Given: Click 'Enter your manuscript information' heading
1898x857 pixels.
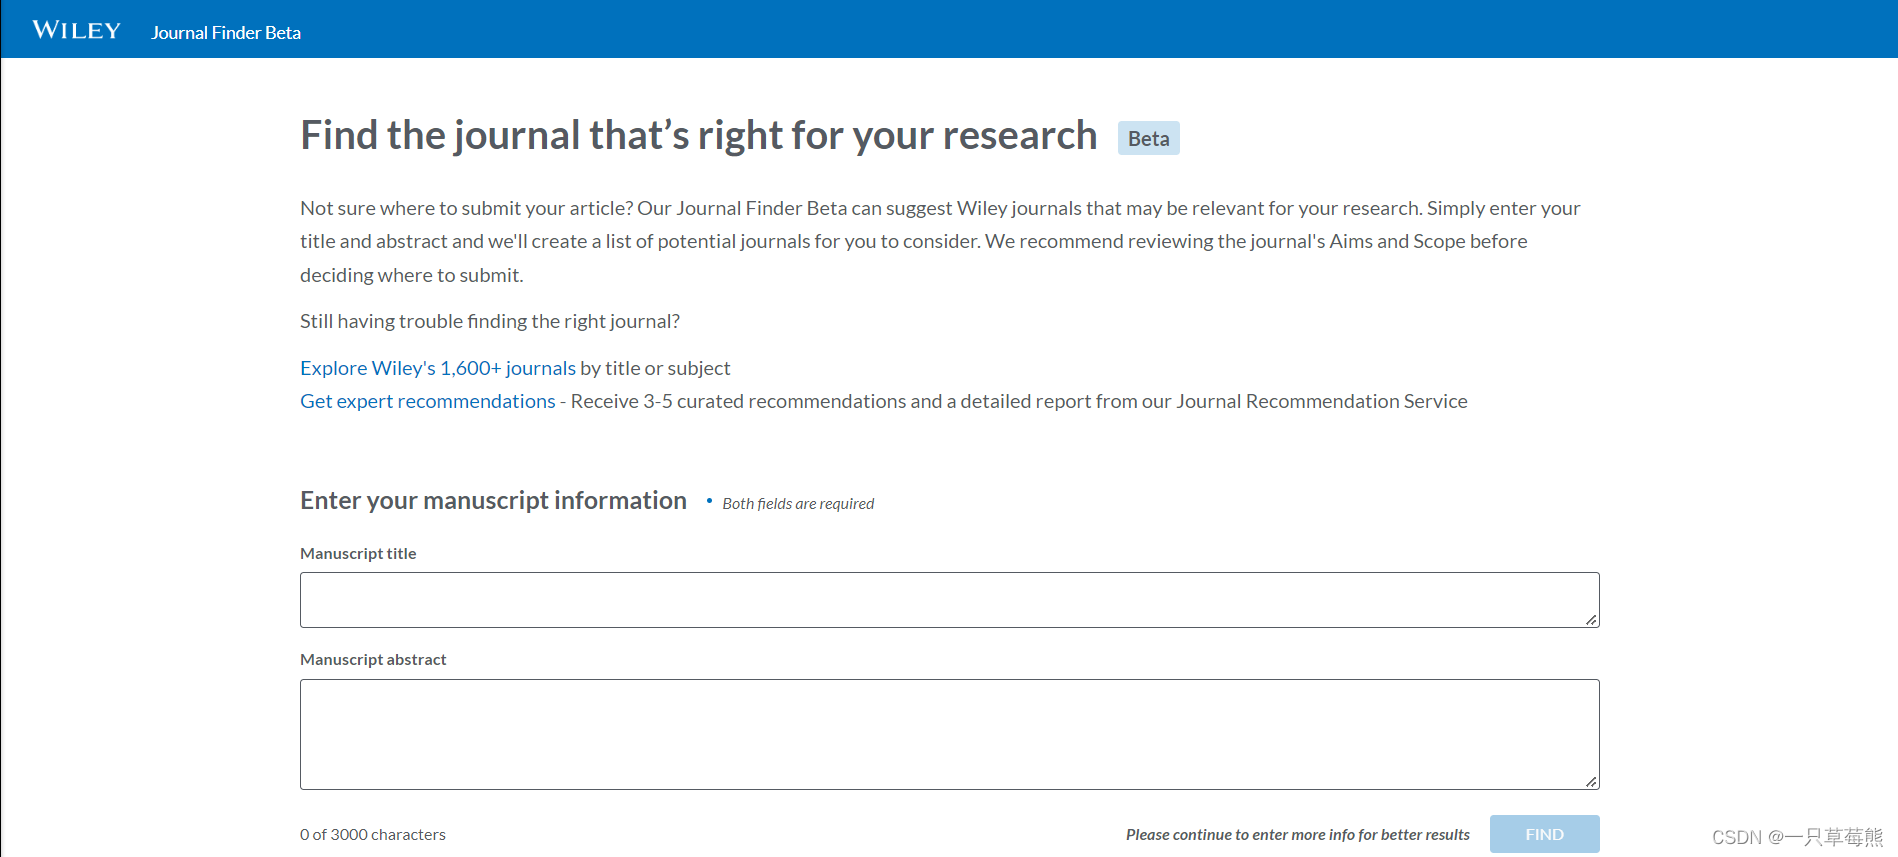Looking at the screenshot, I should [493, 500].
